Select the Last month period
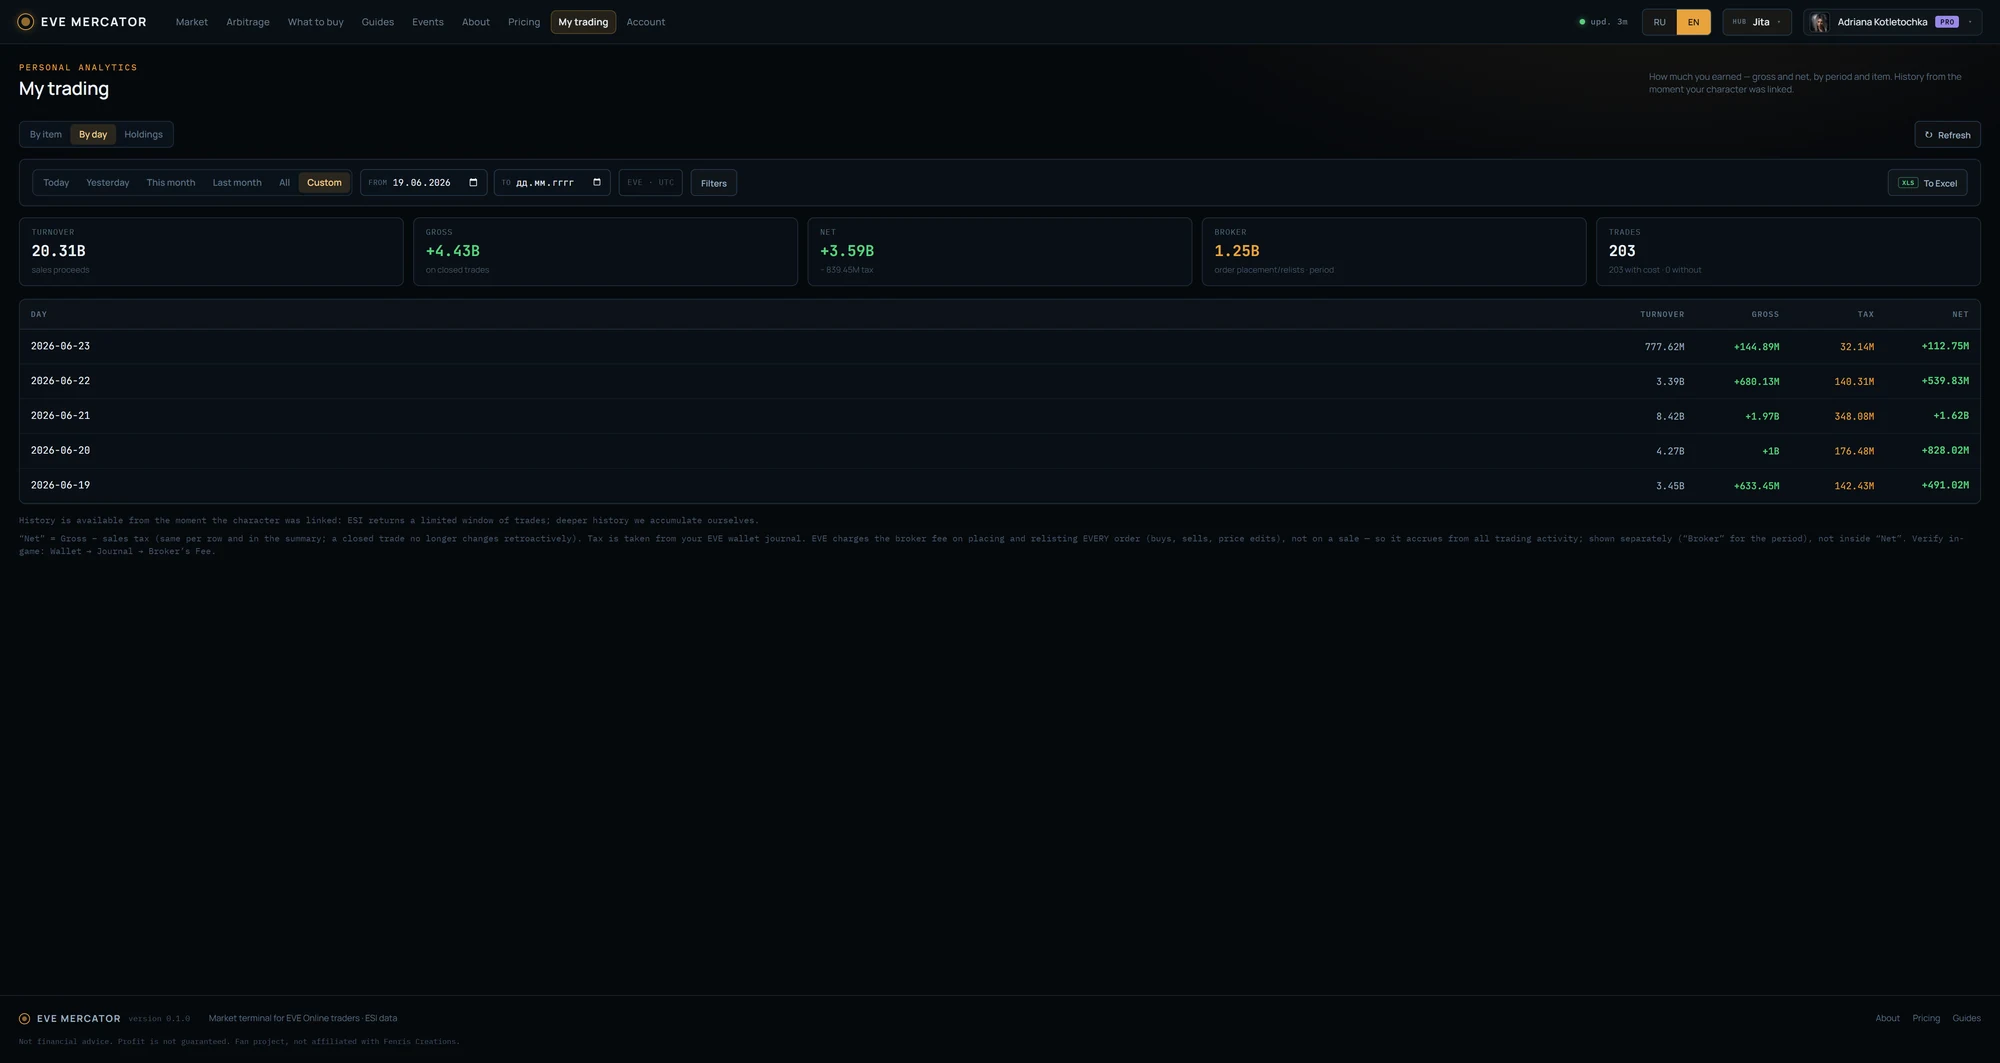Image resolution: width=2000 pixels, height=1063 pixels. pyautogui.click(x=237, y=182)
